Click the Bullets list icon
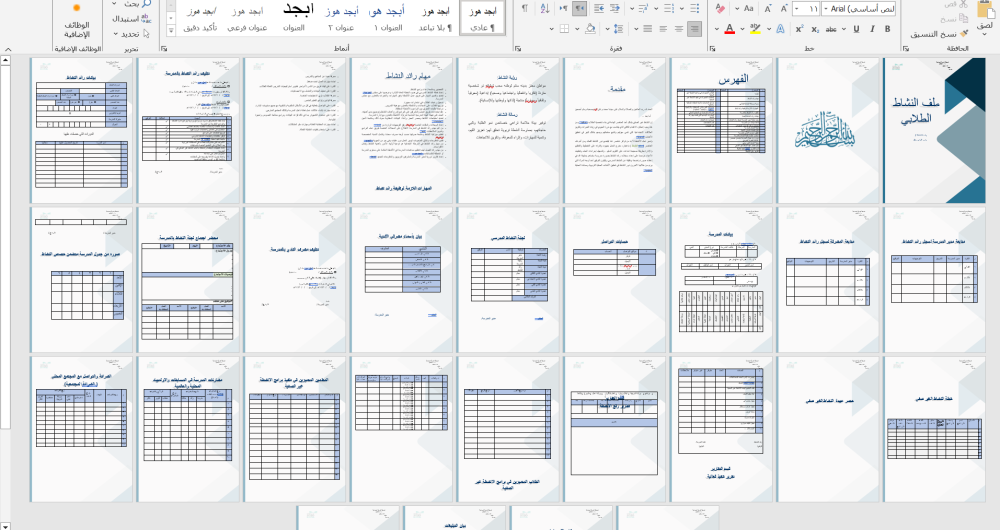 [x=695, y=9]
